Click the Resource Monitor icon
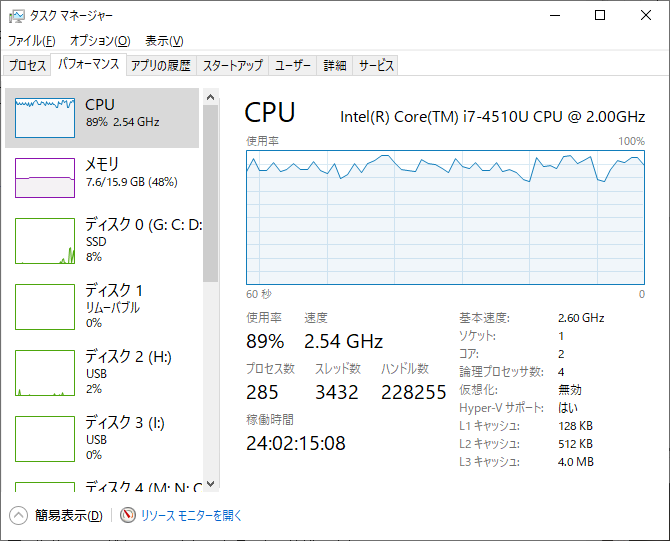 pos(128,515)
